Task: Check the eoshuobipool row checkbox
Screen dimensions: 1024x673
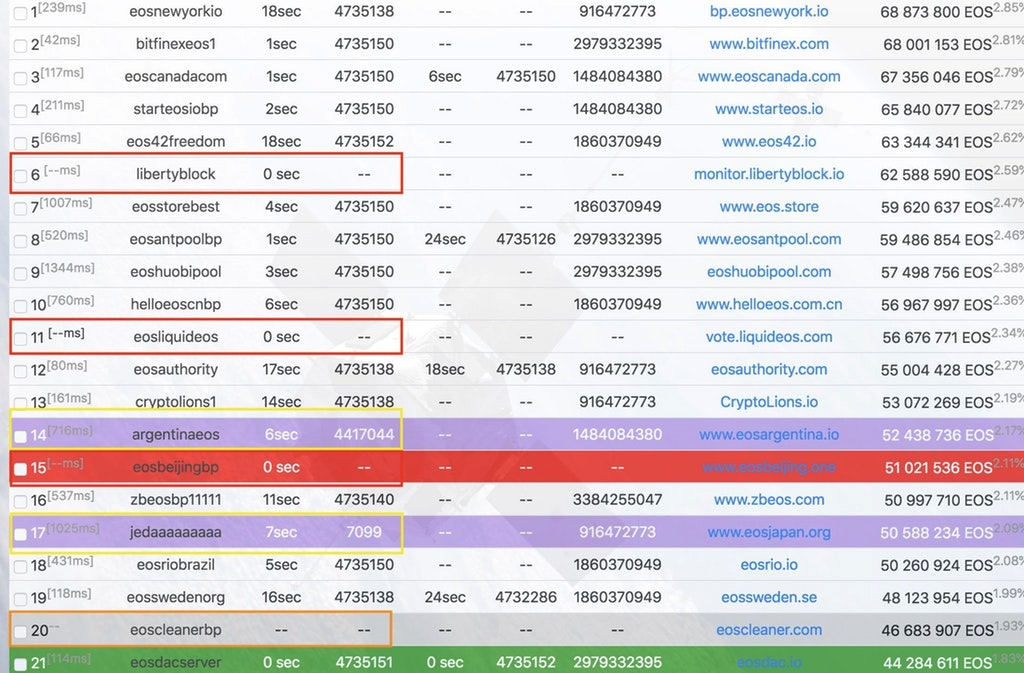Action: (x=20, y=274)
